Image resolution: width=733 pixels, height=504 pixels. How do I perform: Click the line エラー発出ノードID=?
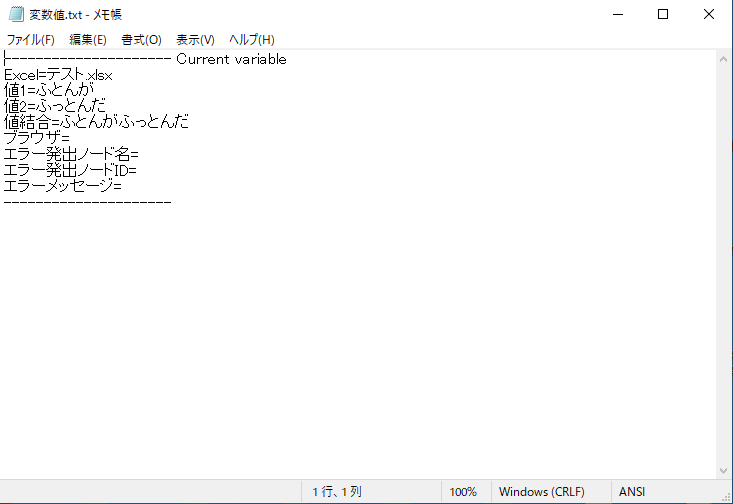70,170
